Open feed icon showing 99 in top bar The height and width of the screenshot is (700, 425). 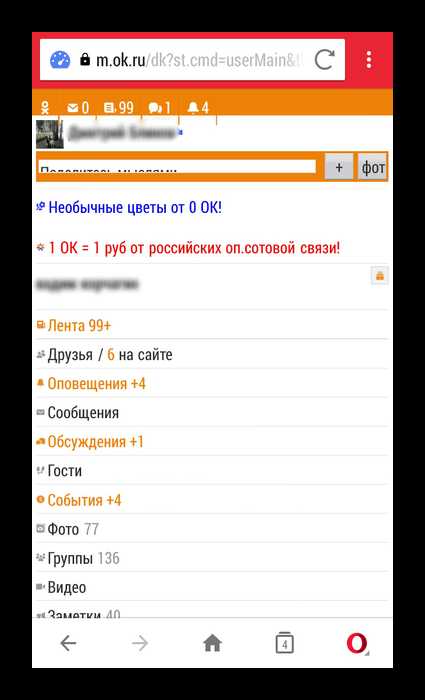tap(119, 108)
